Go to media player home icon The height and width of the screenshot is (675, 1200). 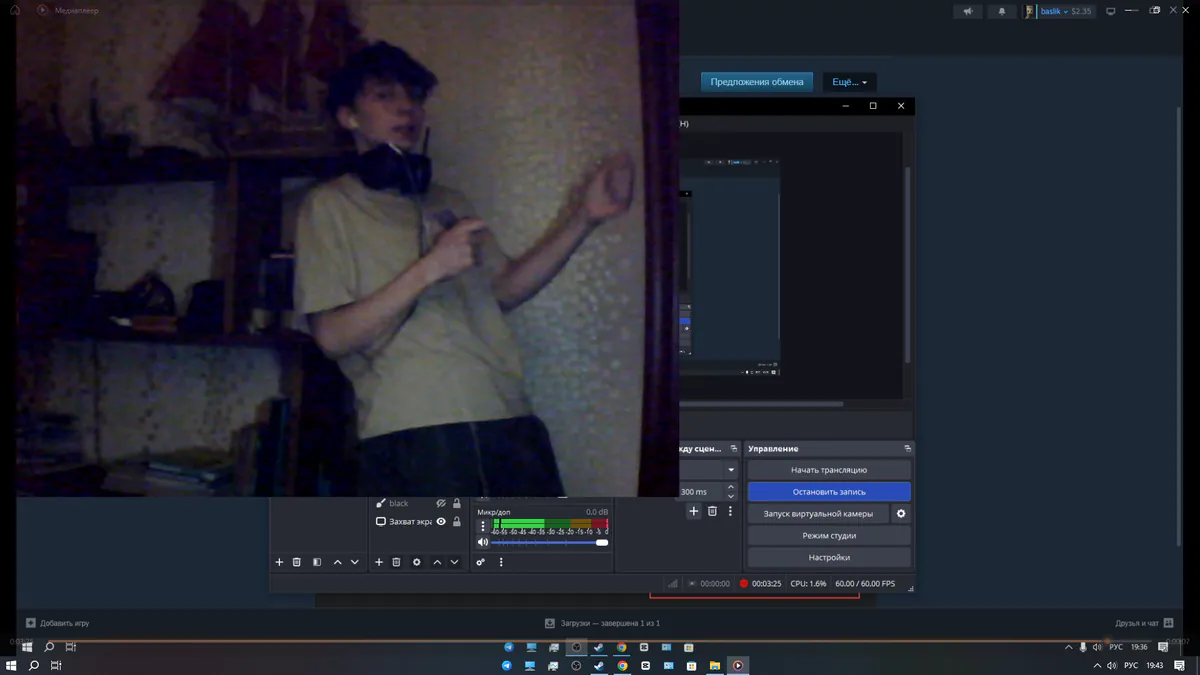(14, 10)
